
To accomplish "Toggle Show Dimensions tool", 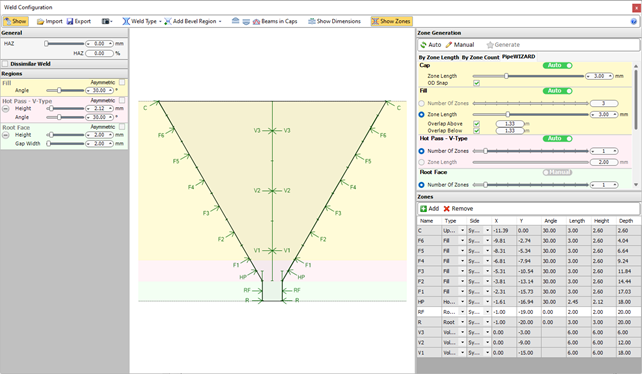I will 335,21.
